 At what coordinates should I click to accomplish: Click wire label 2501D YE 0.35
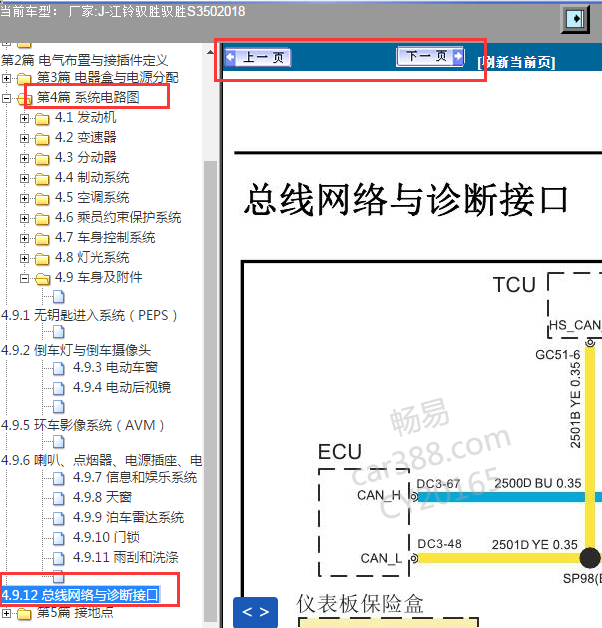(x=535, y=545)
